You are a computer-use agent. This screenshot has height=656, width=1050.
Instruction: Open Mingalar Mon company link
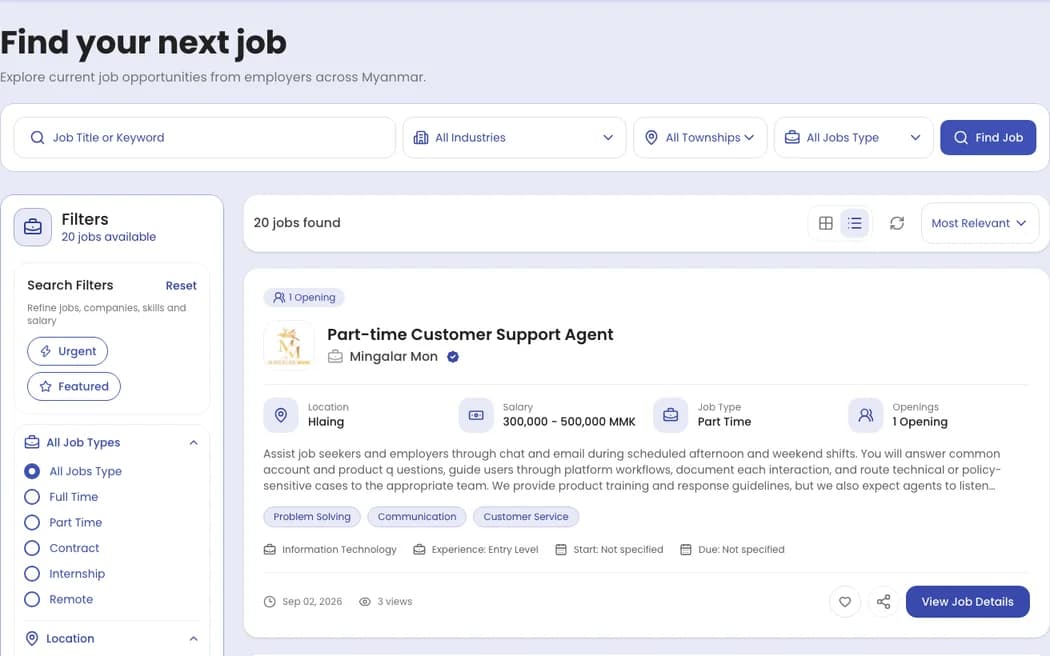(x=394, y=357)
